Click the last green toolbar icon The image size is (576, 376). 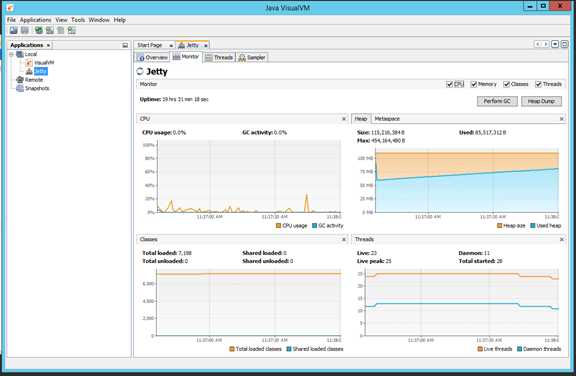[x=72, y=30]
